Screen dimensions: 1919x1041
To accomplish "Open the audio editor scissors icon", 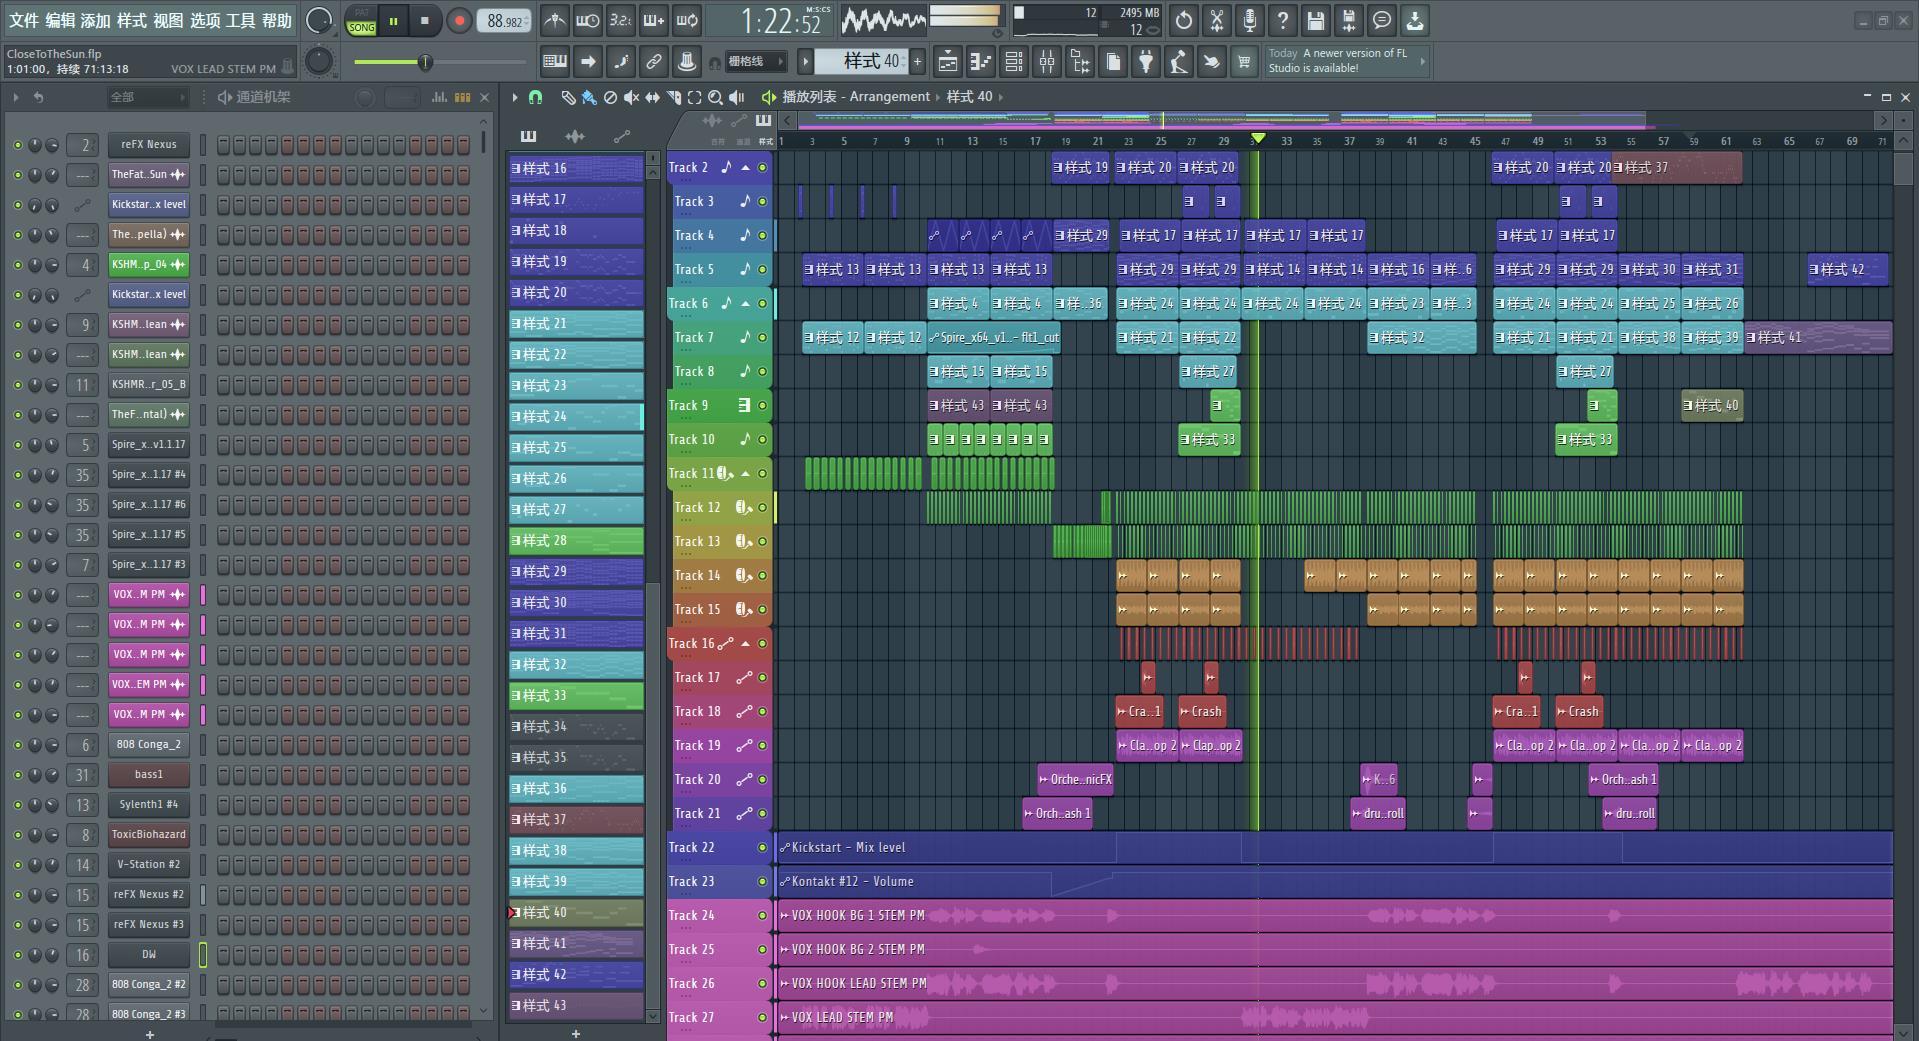I will 1217,20.
